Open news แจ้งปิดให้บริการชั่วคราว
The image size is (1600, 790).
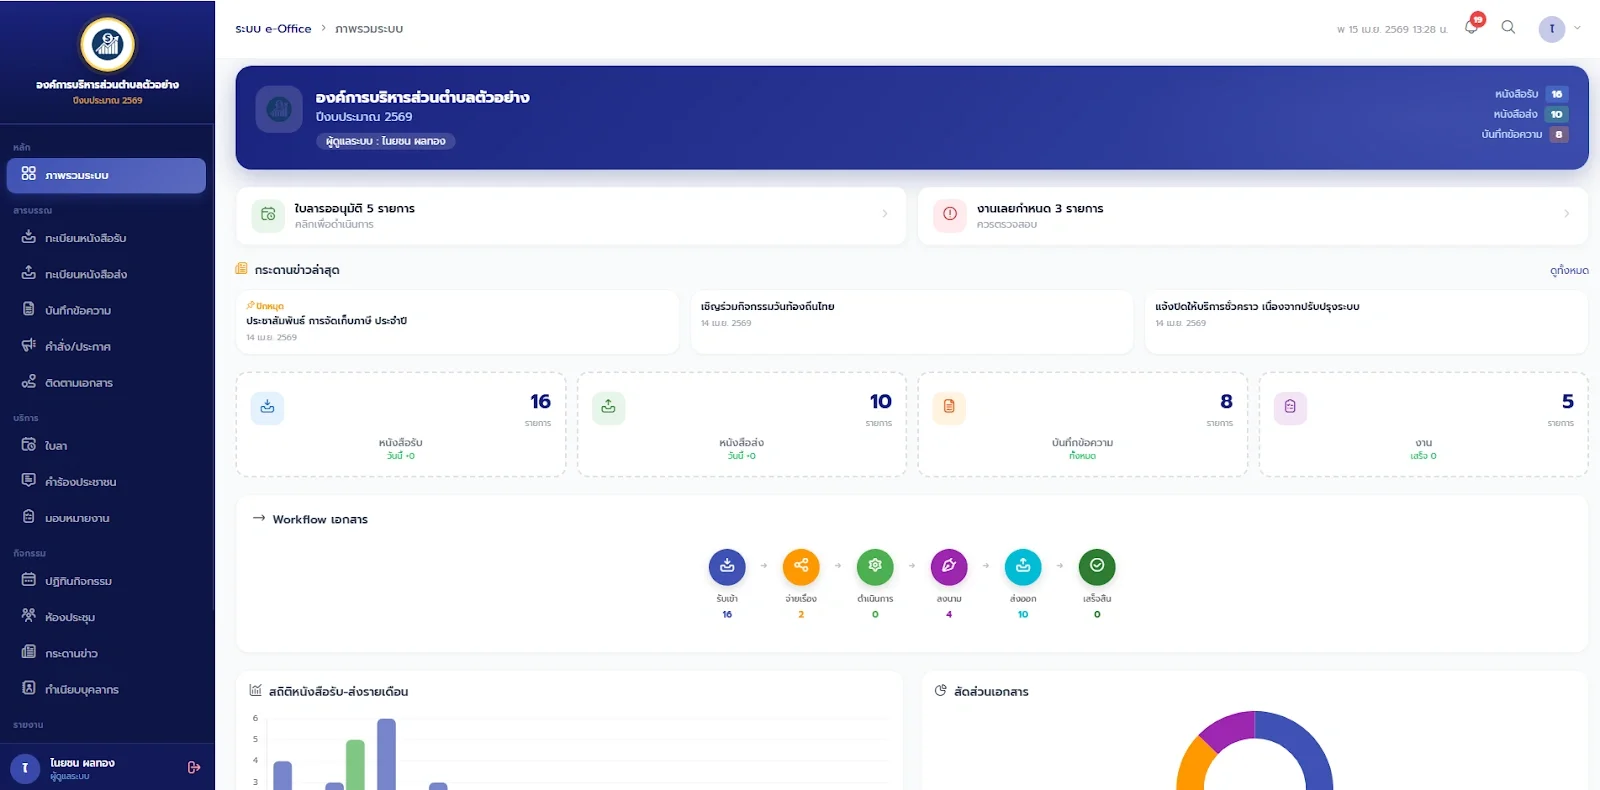click(1366, 322)
